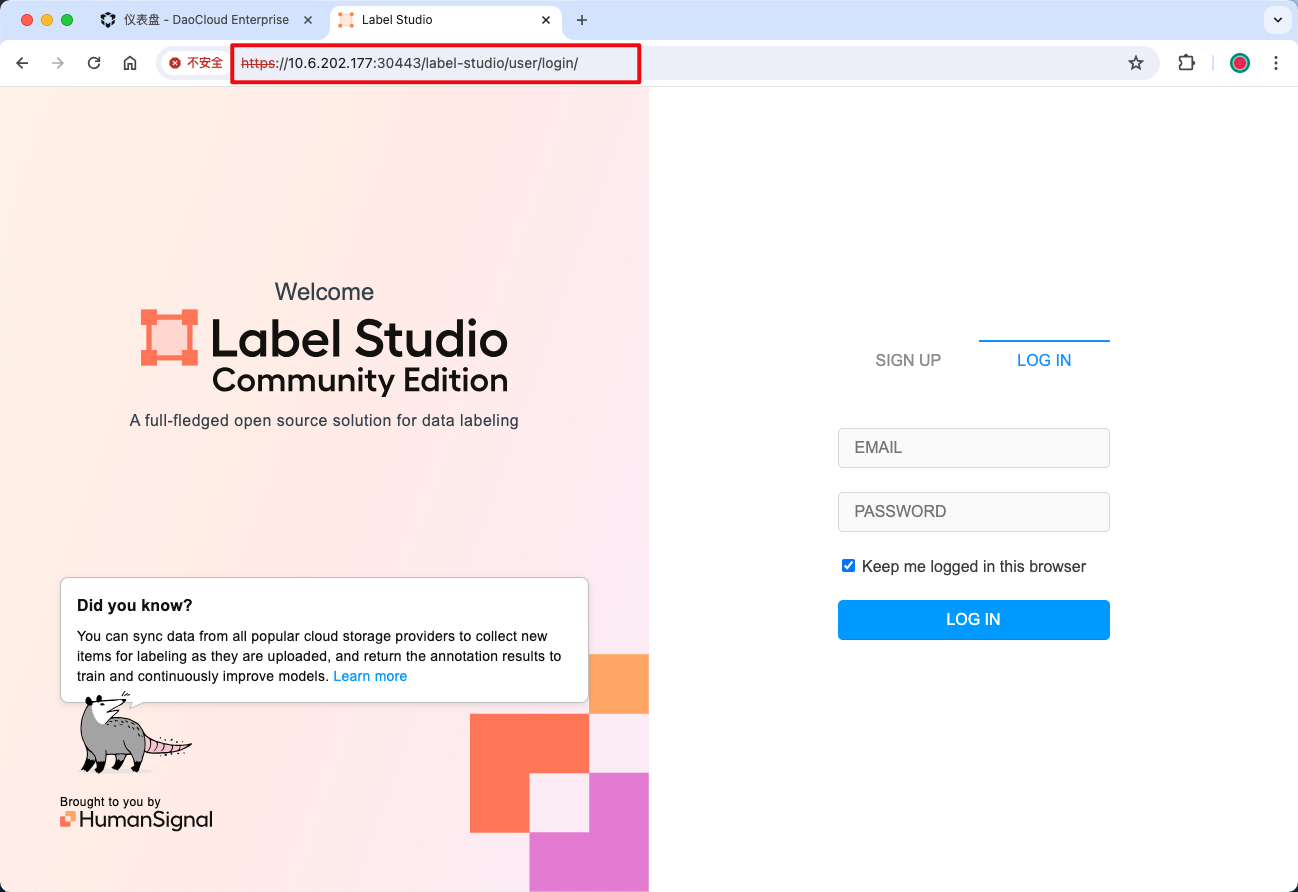Click the browser profile avatar icon
This screenshot has width=1298, height=892.
pyautogui.click(x=1239, y=62)
